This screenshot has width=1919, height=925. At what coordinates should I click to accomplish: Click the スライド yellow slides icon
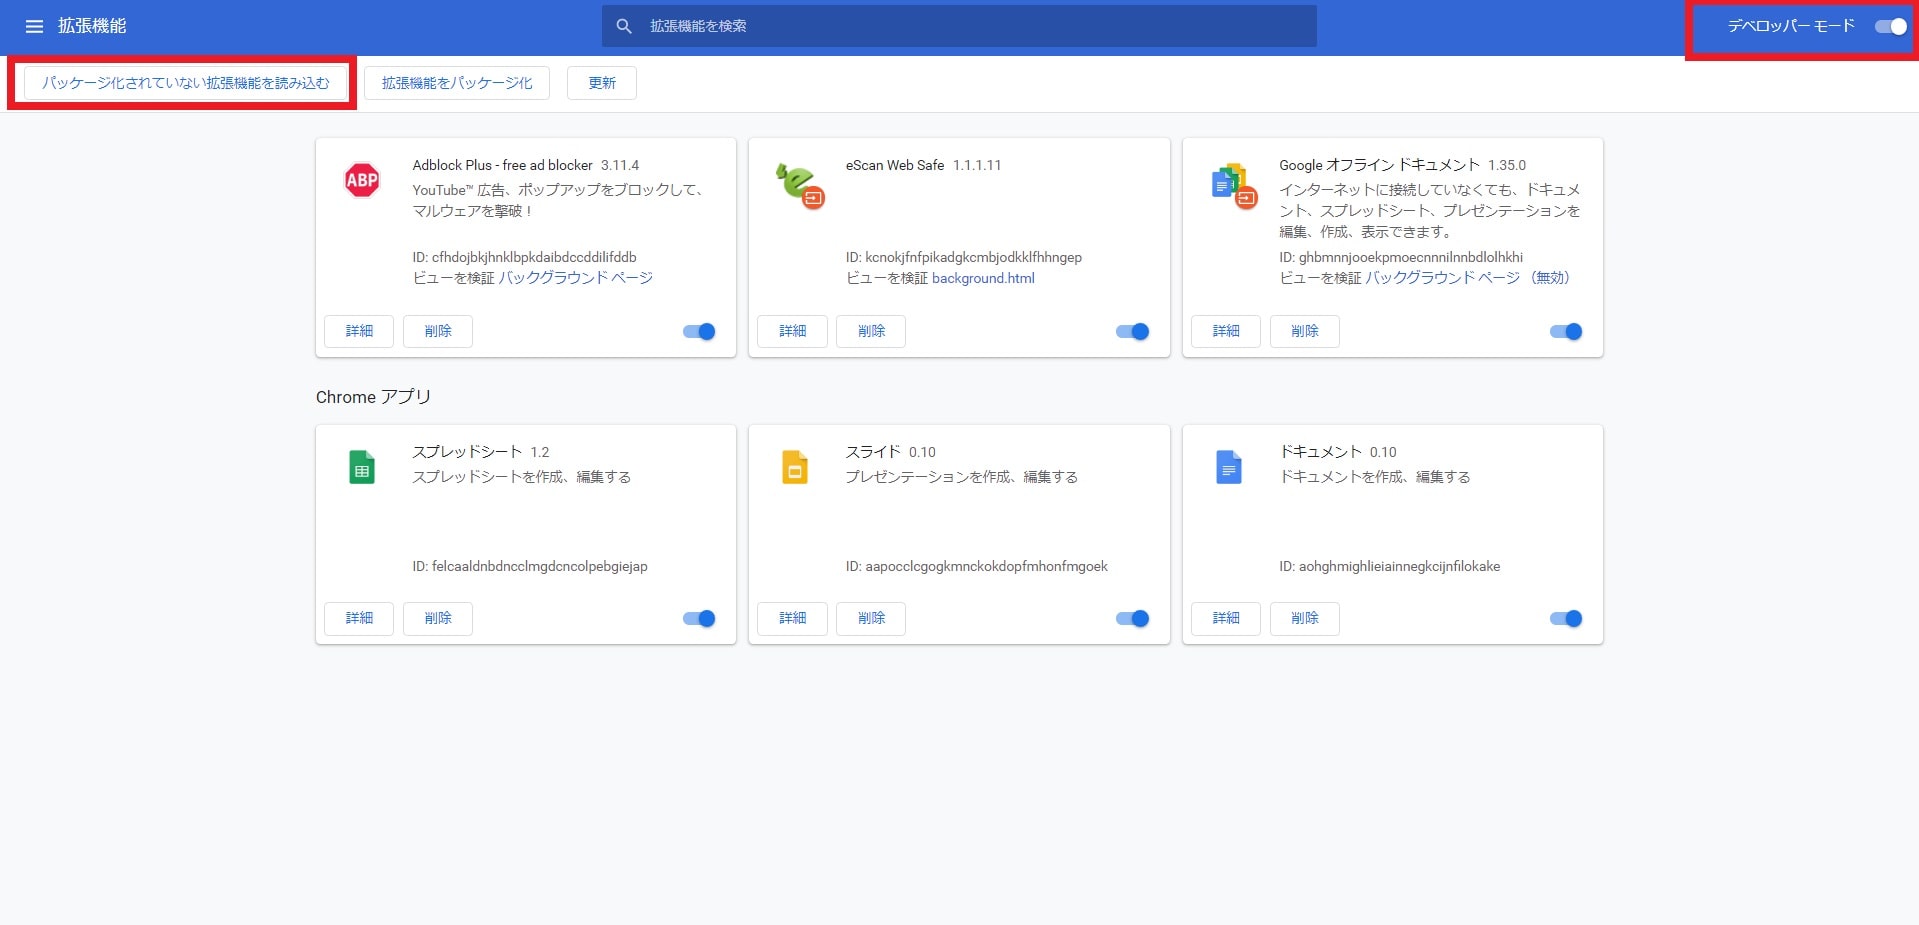pyautogui.click(x=795, y=467)
